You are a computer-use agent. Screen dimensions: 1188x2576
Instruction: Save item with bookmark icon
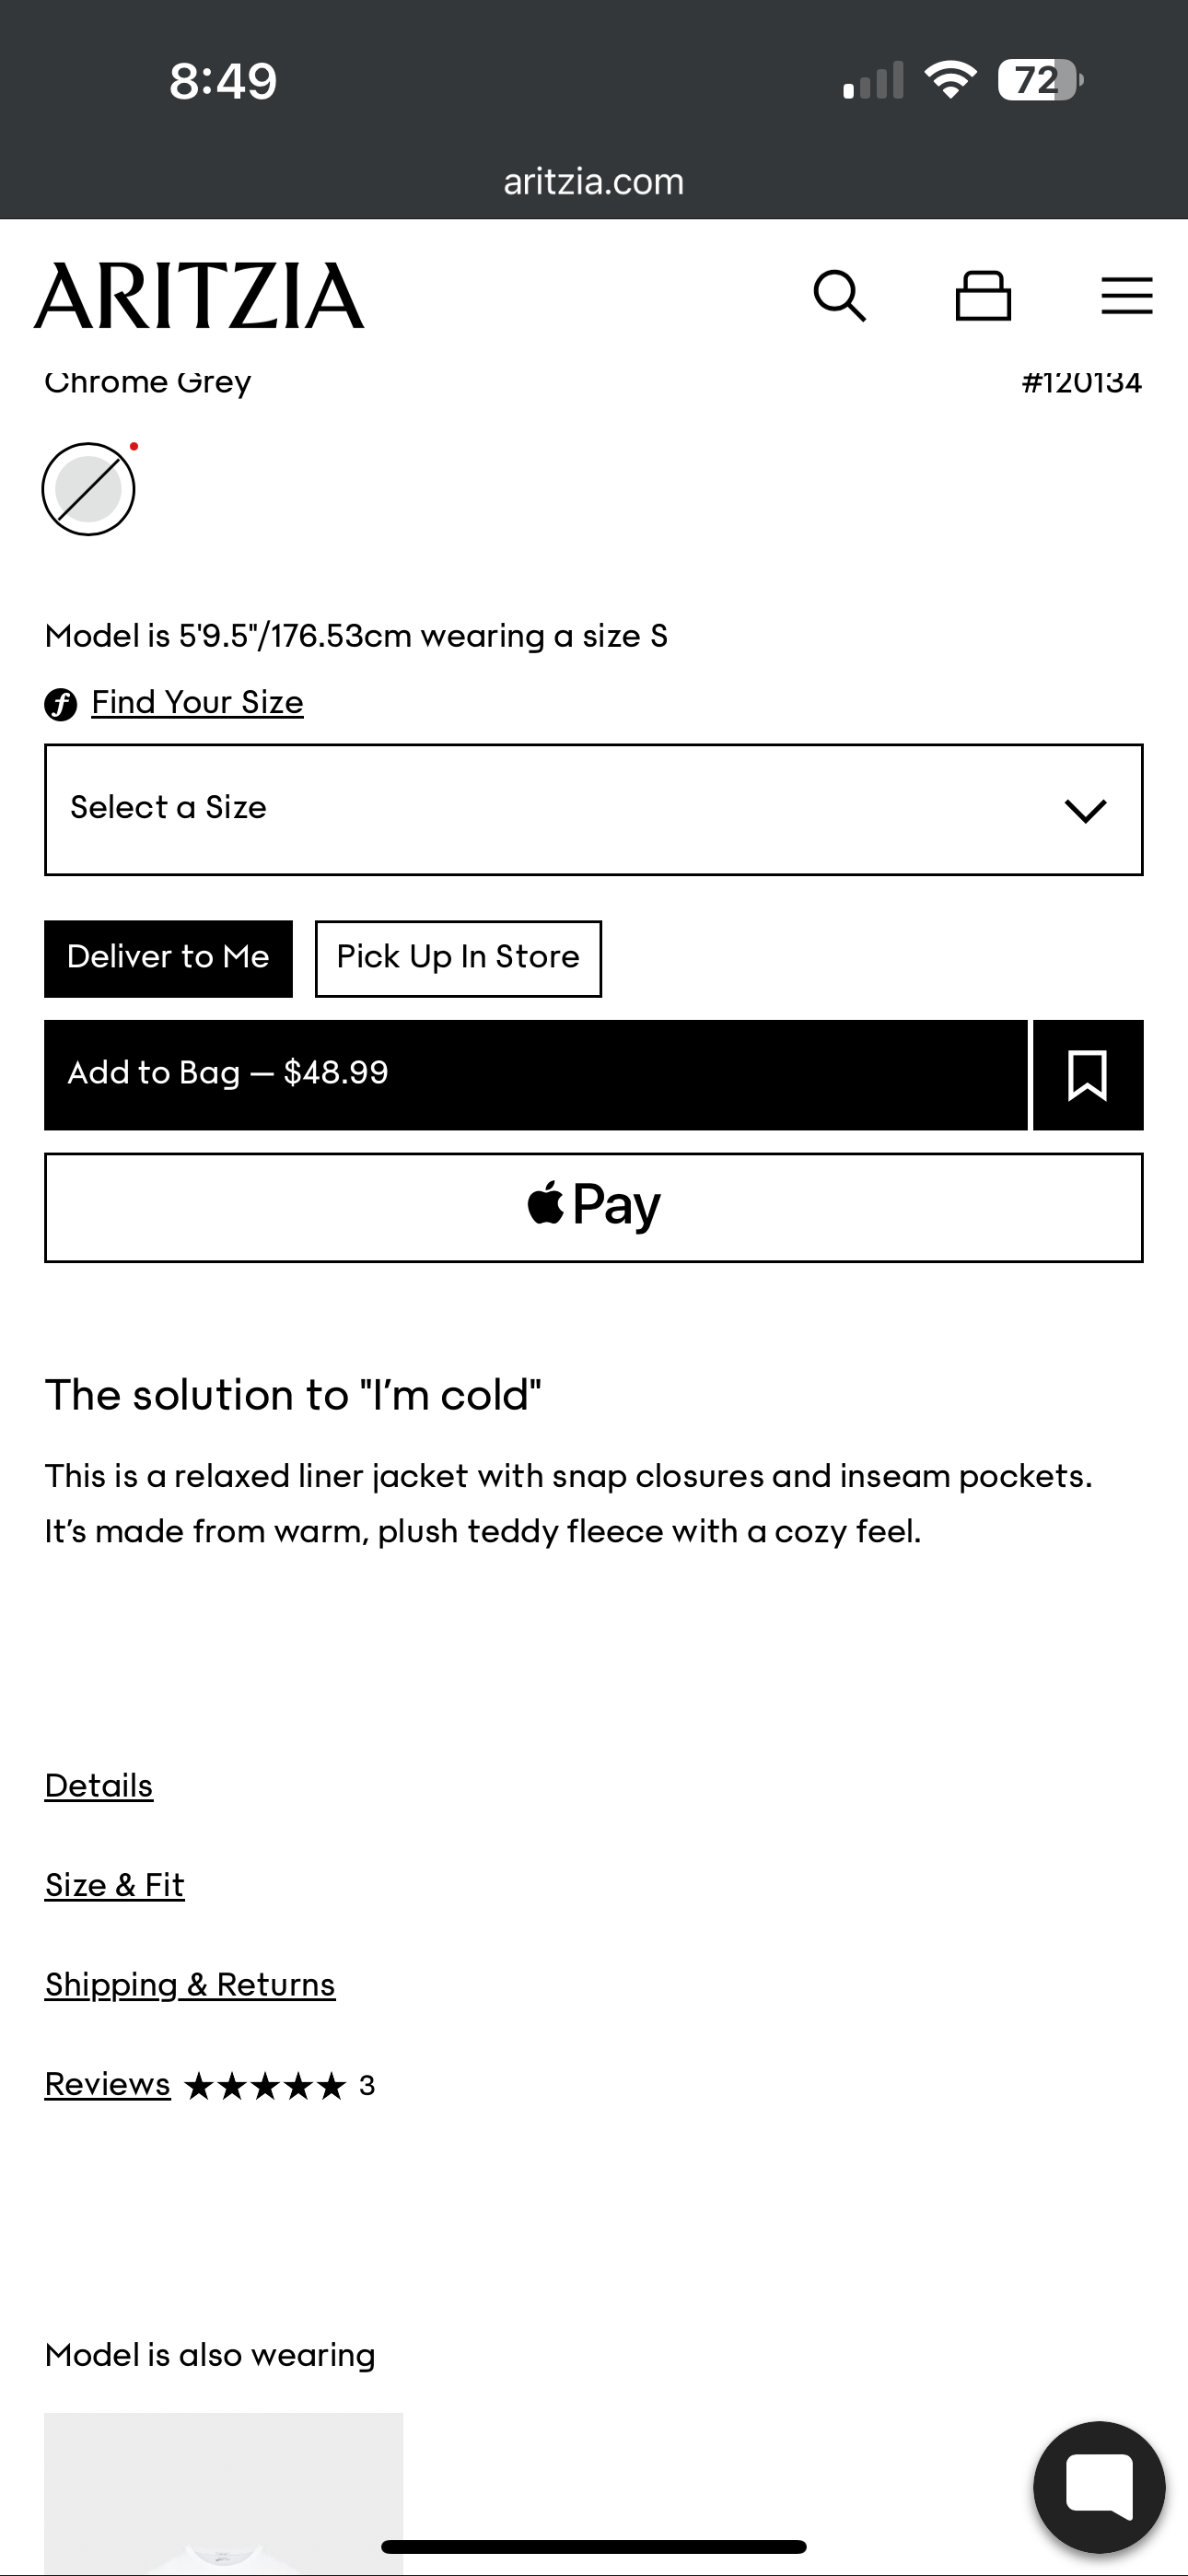point(1087,1075)
